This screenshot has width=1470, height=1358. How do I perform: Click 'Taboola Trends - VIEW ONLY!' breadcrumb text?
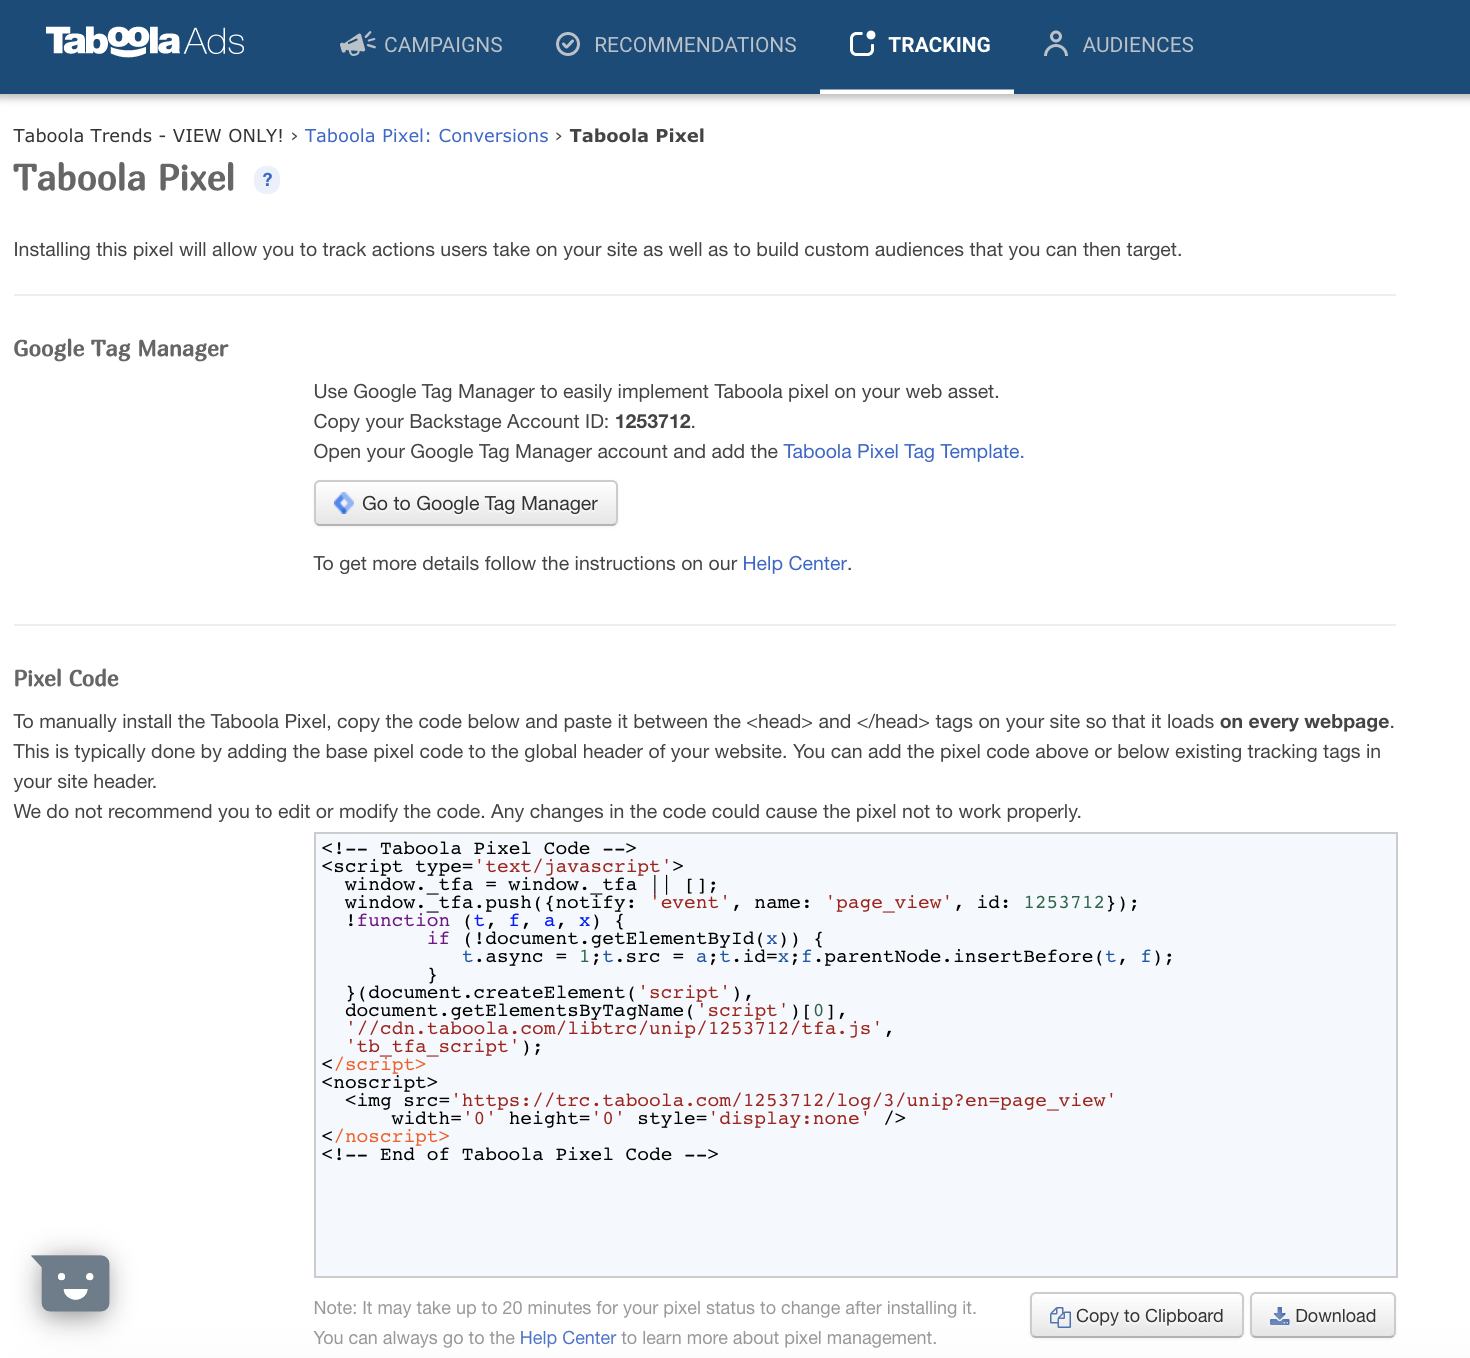click(149, 136)
